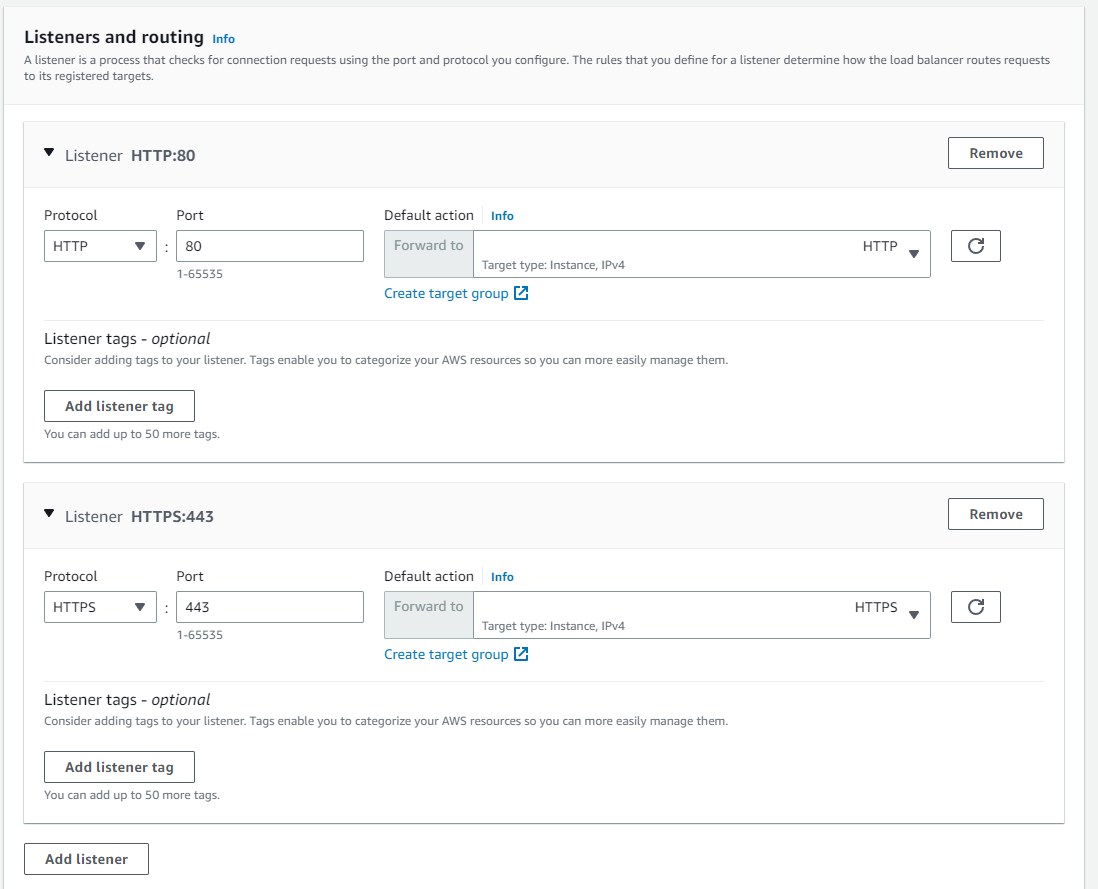Click Target type text in HTTPS:443 listener
Image resolution: width=1098 pixels, height=889 pixels.
tap(553, 626)
